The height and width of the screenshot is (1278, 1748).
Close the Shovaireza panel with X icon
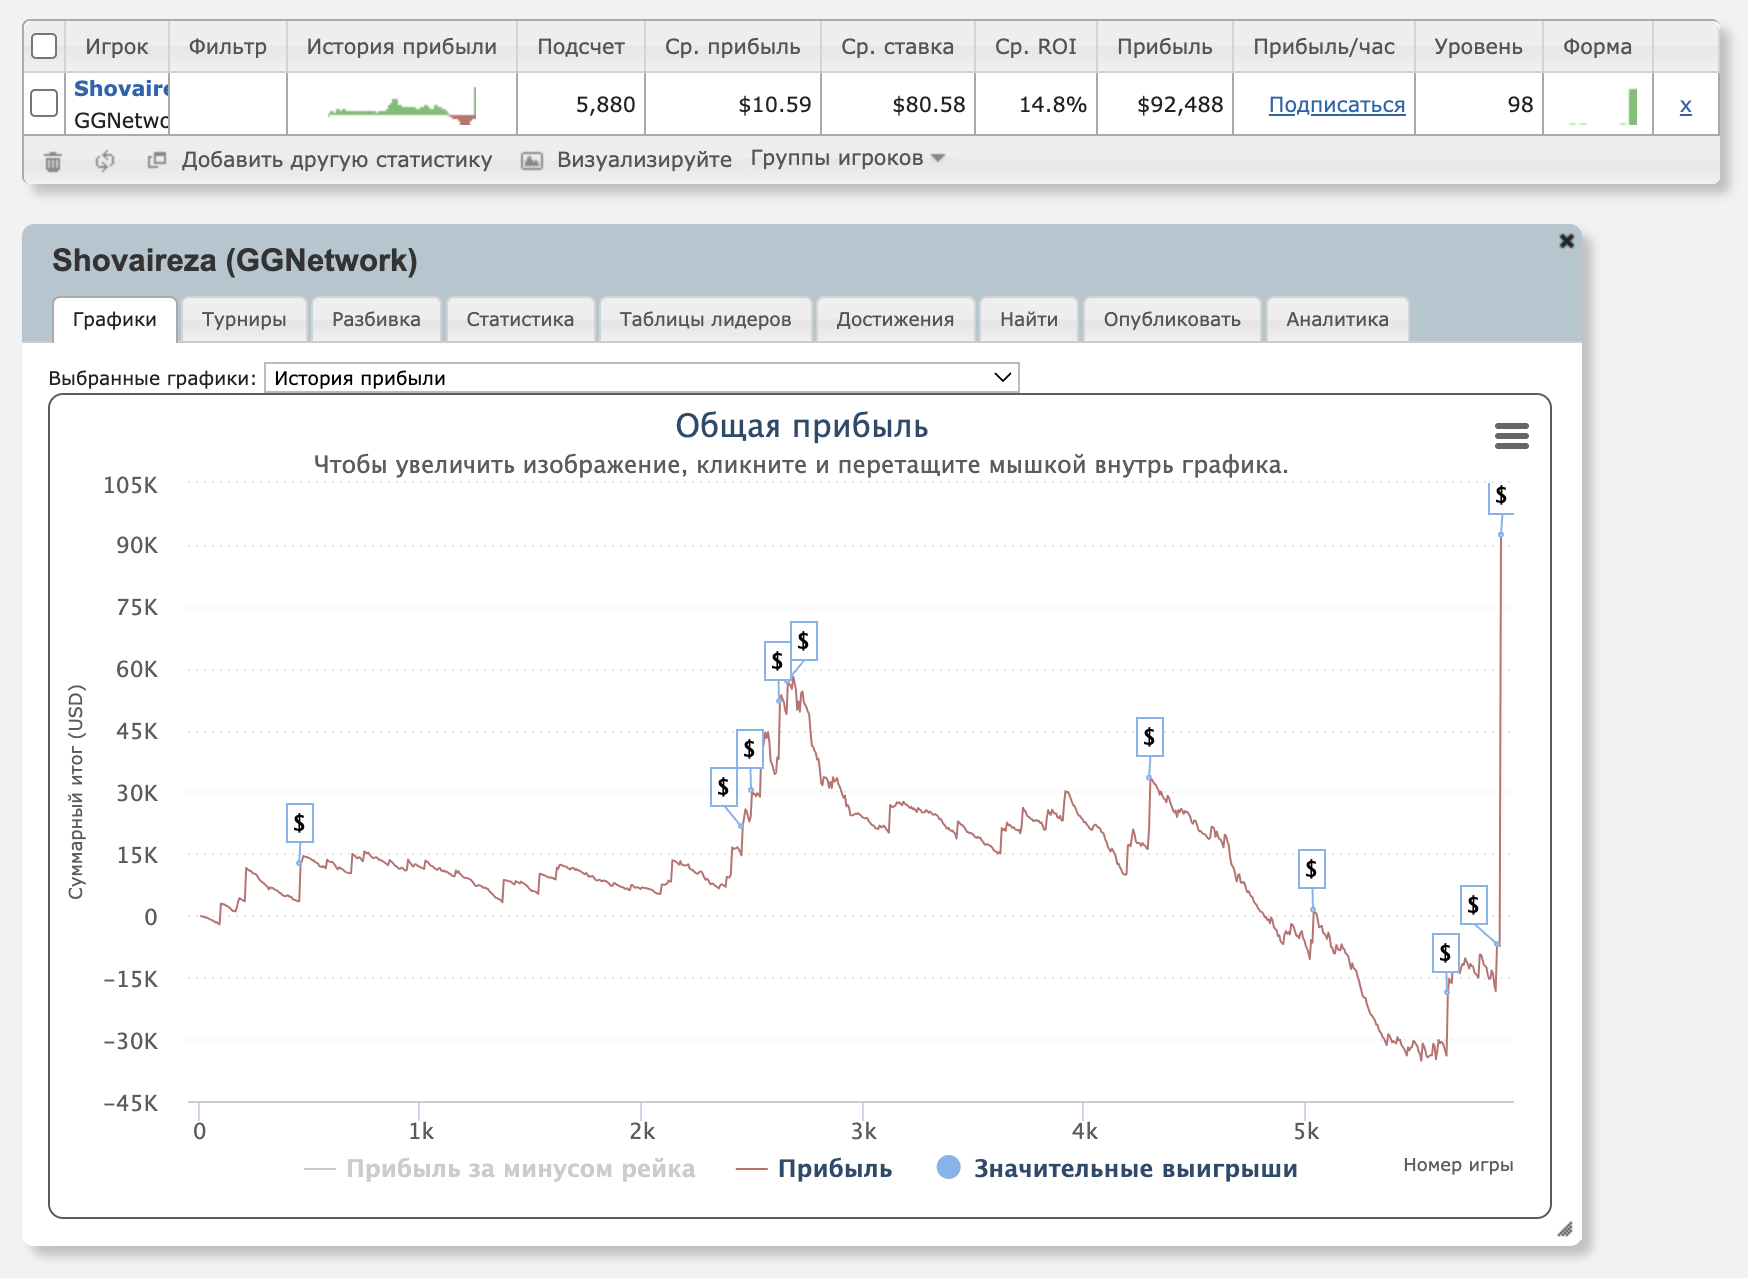1566,241
